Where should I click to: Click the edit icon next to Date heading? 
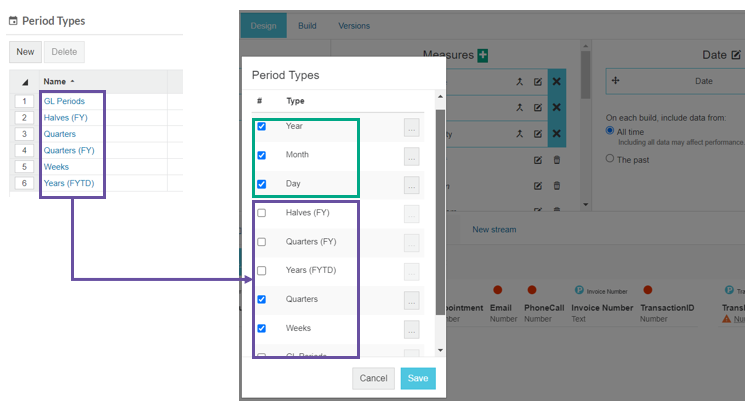pyautogui.click(x=736, y=56)
